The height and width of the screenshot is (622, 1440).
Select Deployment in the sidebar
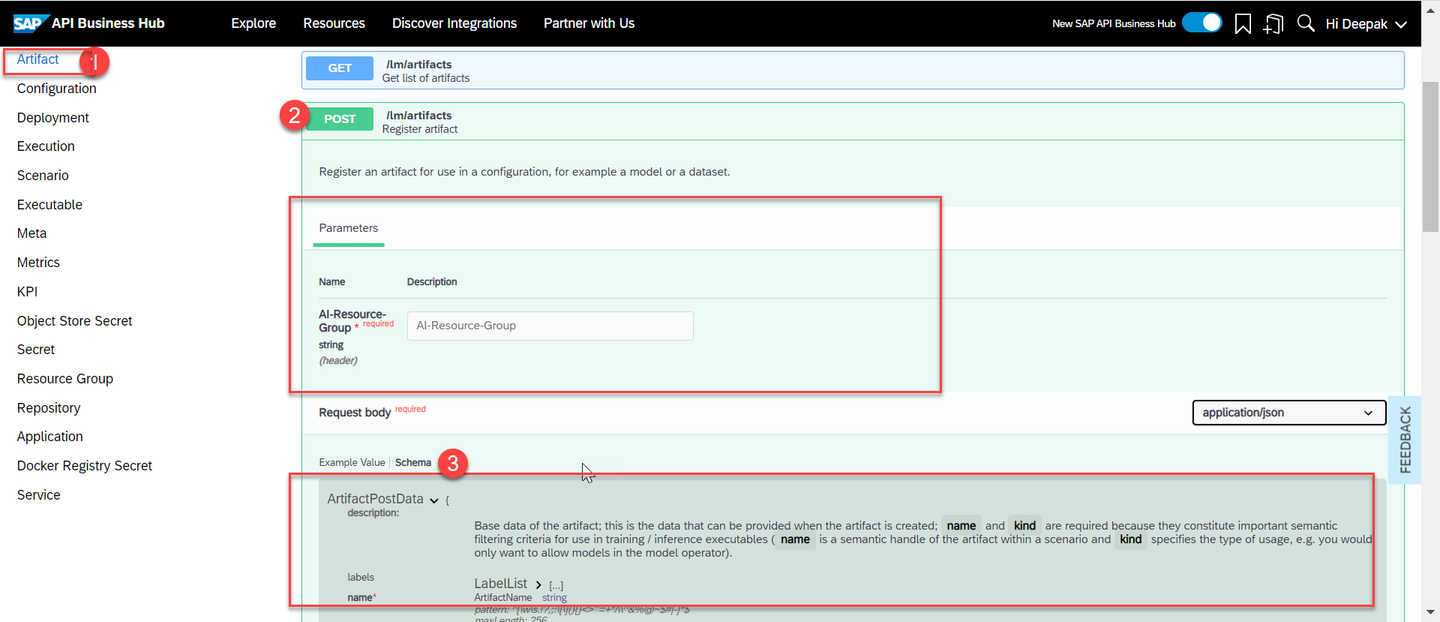[x=53, y=117]
